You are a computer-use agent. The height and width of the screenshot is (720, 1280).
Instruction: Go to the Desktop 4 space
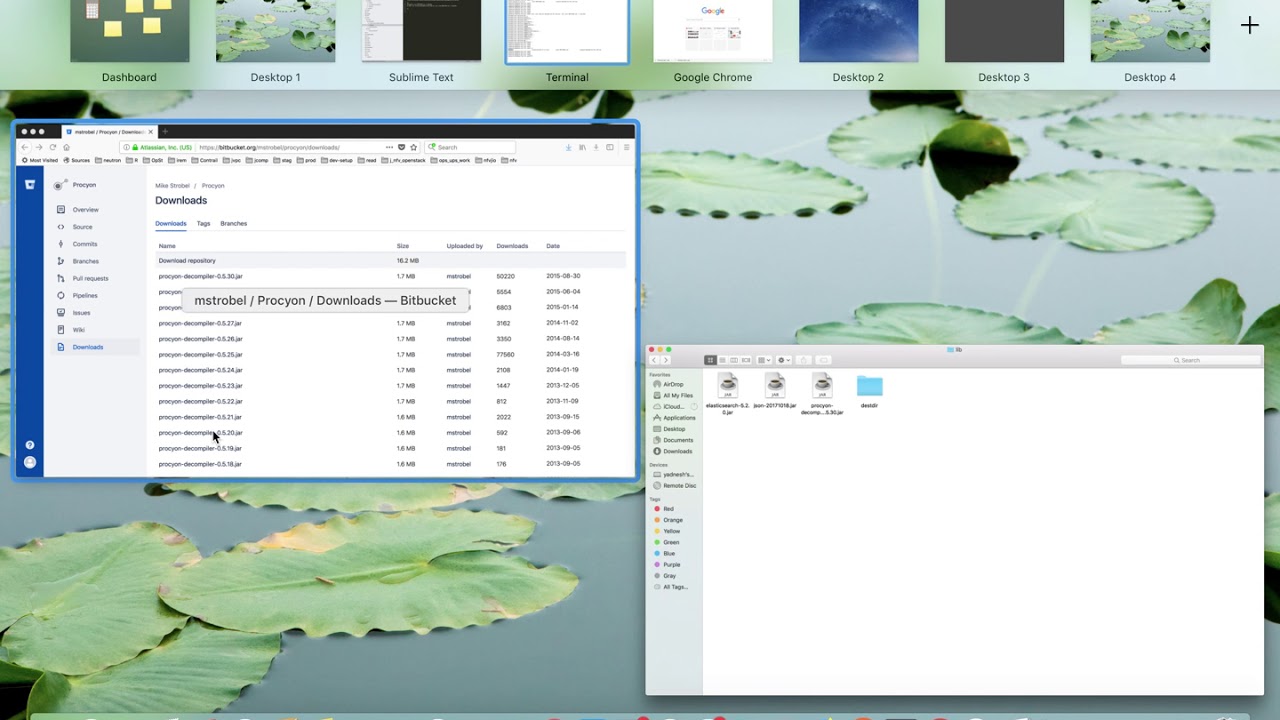[x=1150, y=31]
